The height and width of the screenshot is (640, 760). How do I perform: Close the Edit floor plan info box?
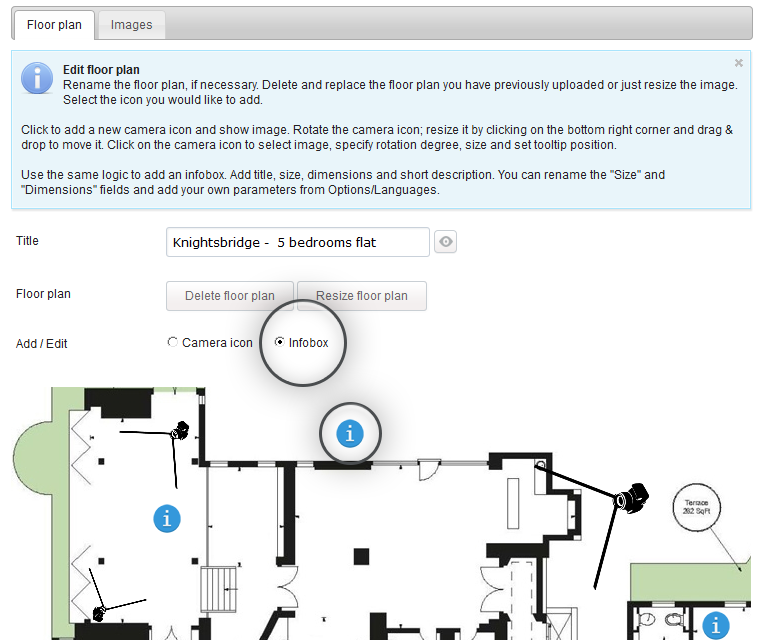(x=738, y=63)
